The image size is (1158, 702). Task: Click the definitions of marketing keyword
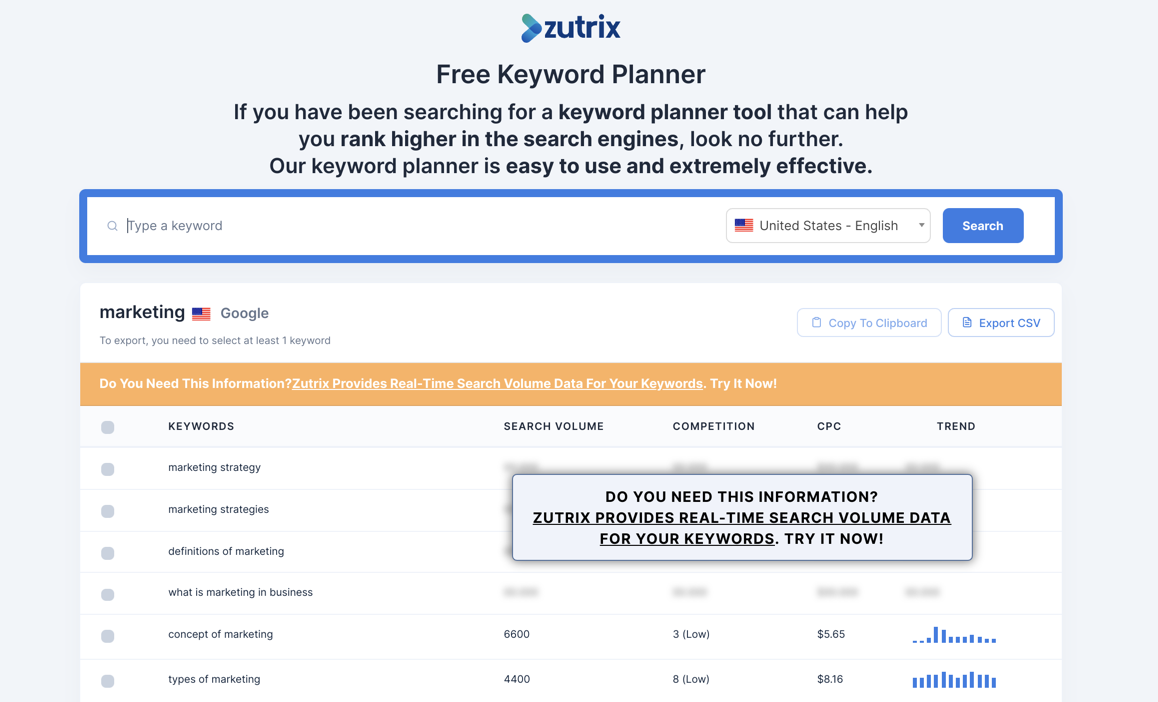click(226, 551)
